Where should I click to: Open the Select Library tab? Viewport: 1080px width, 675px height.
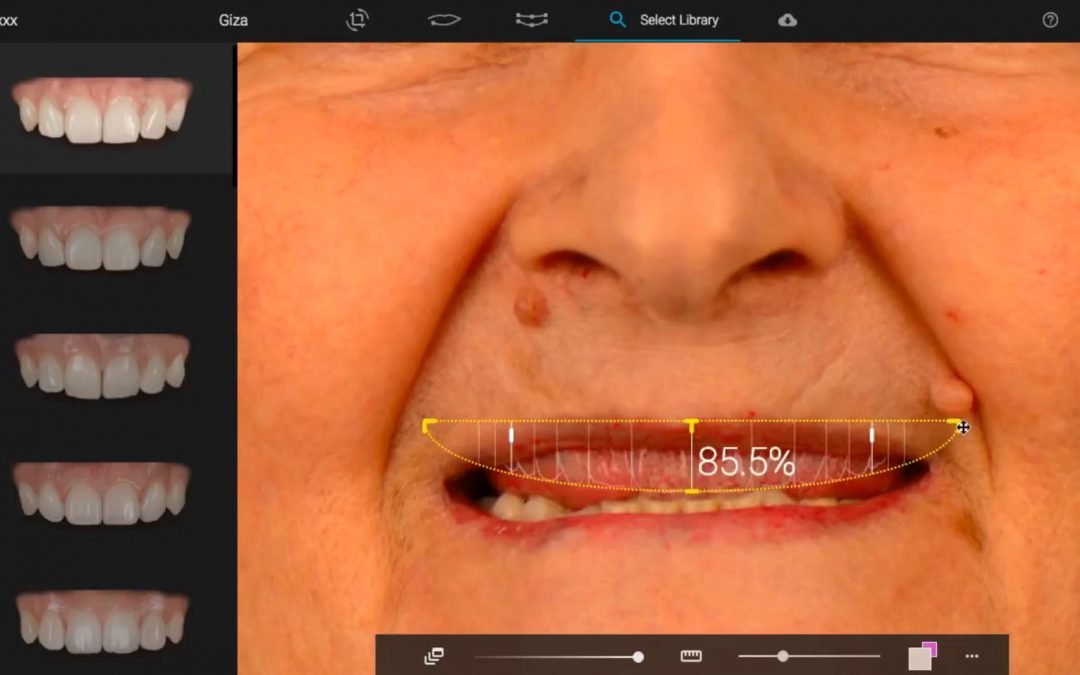coord(658,20)
